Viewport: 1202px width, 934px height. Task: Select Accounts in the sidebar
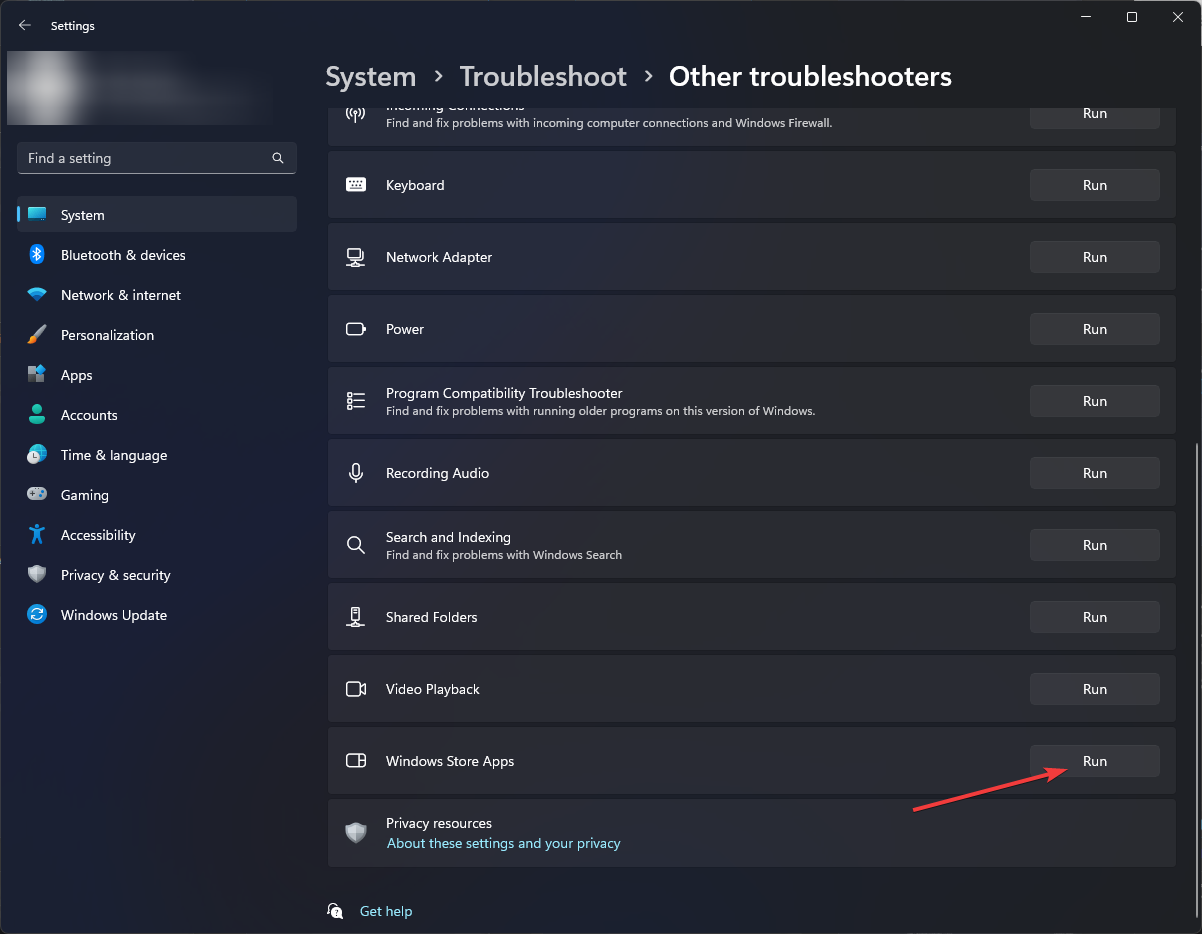[x=89, y=415]
